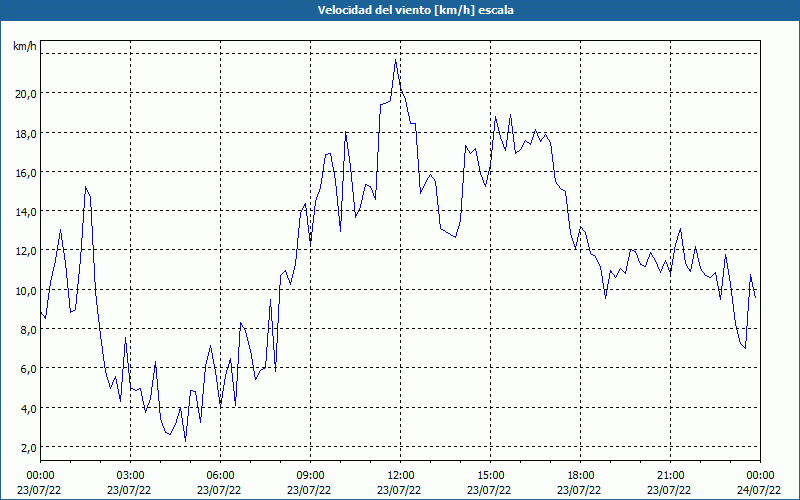Click the 6,0 y-axis value
The height and width of the screenshot is (500, 800).
coord(28,368)
